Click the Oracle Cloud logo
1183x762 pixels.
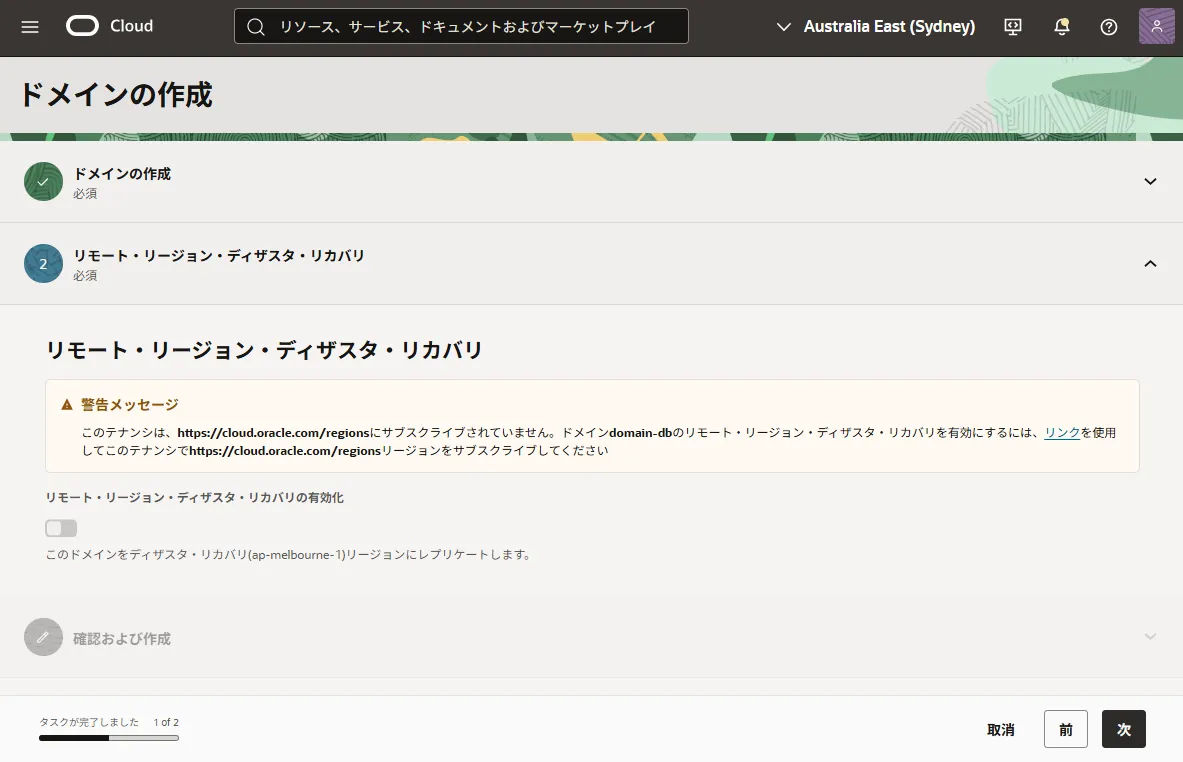coord(108,27)
